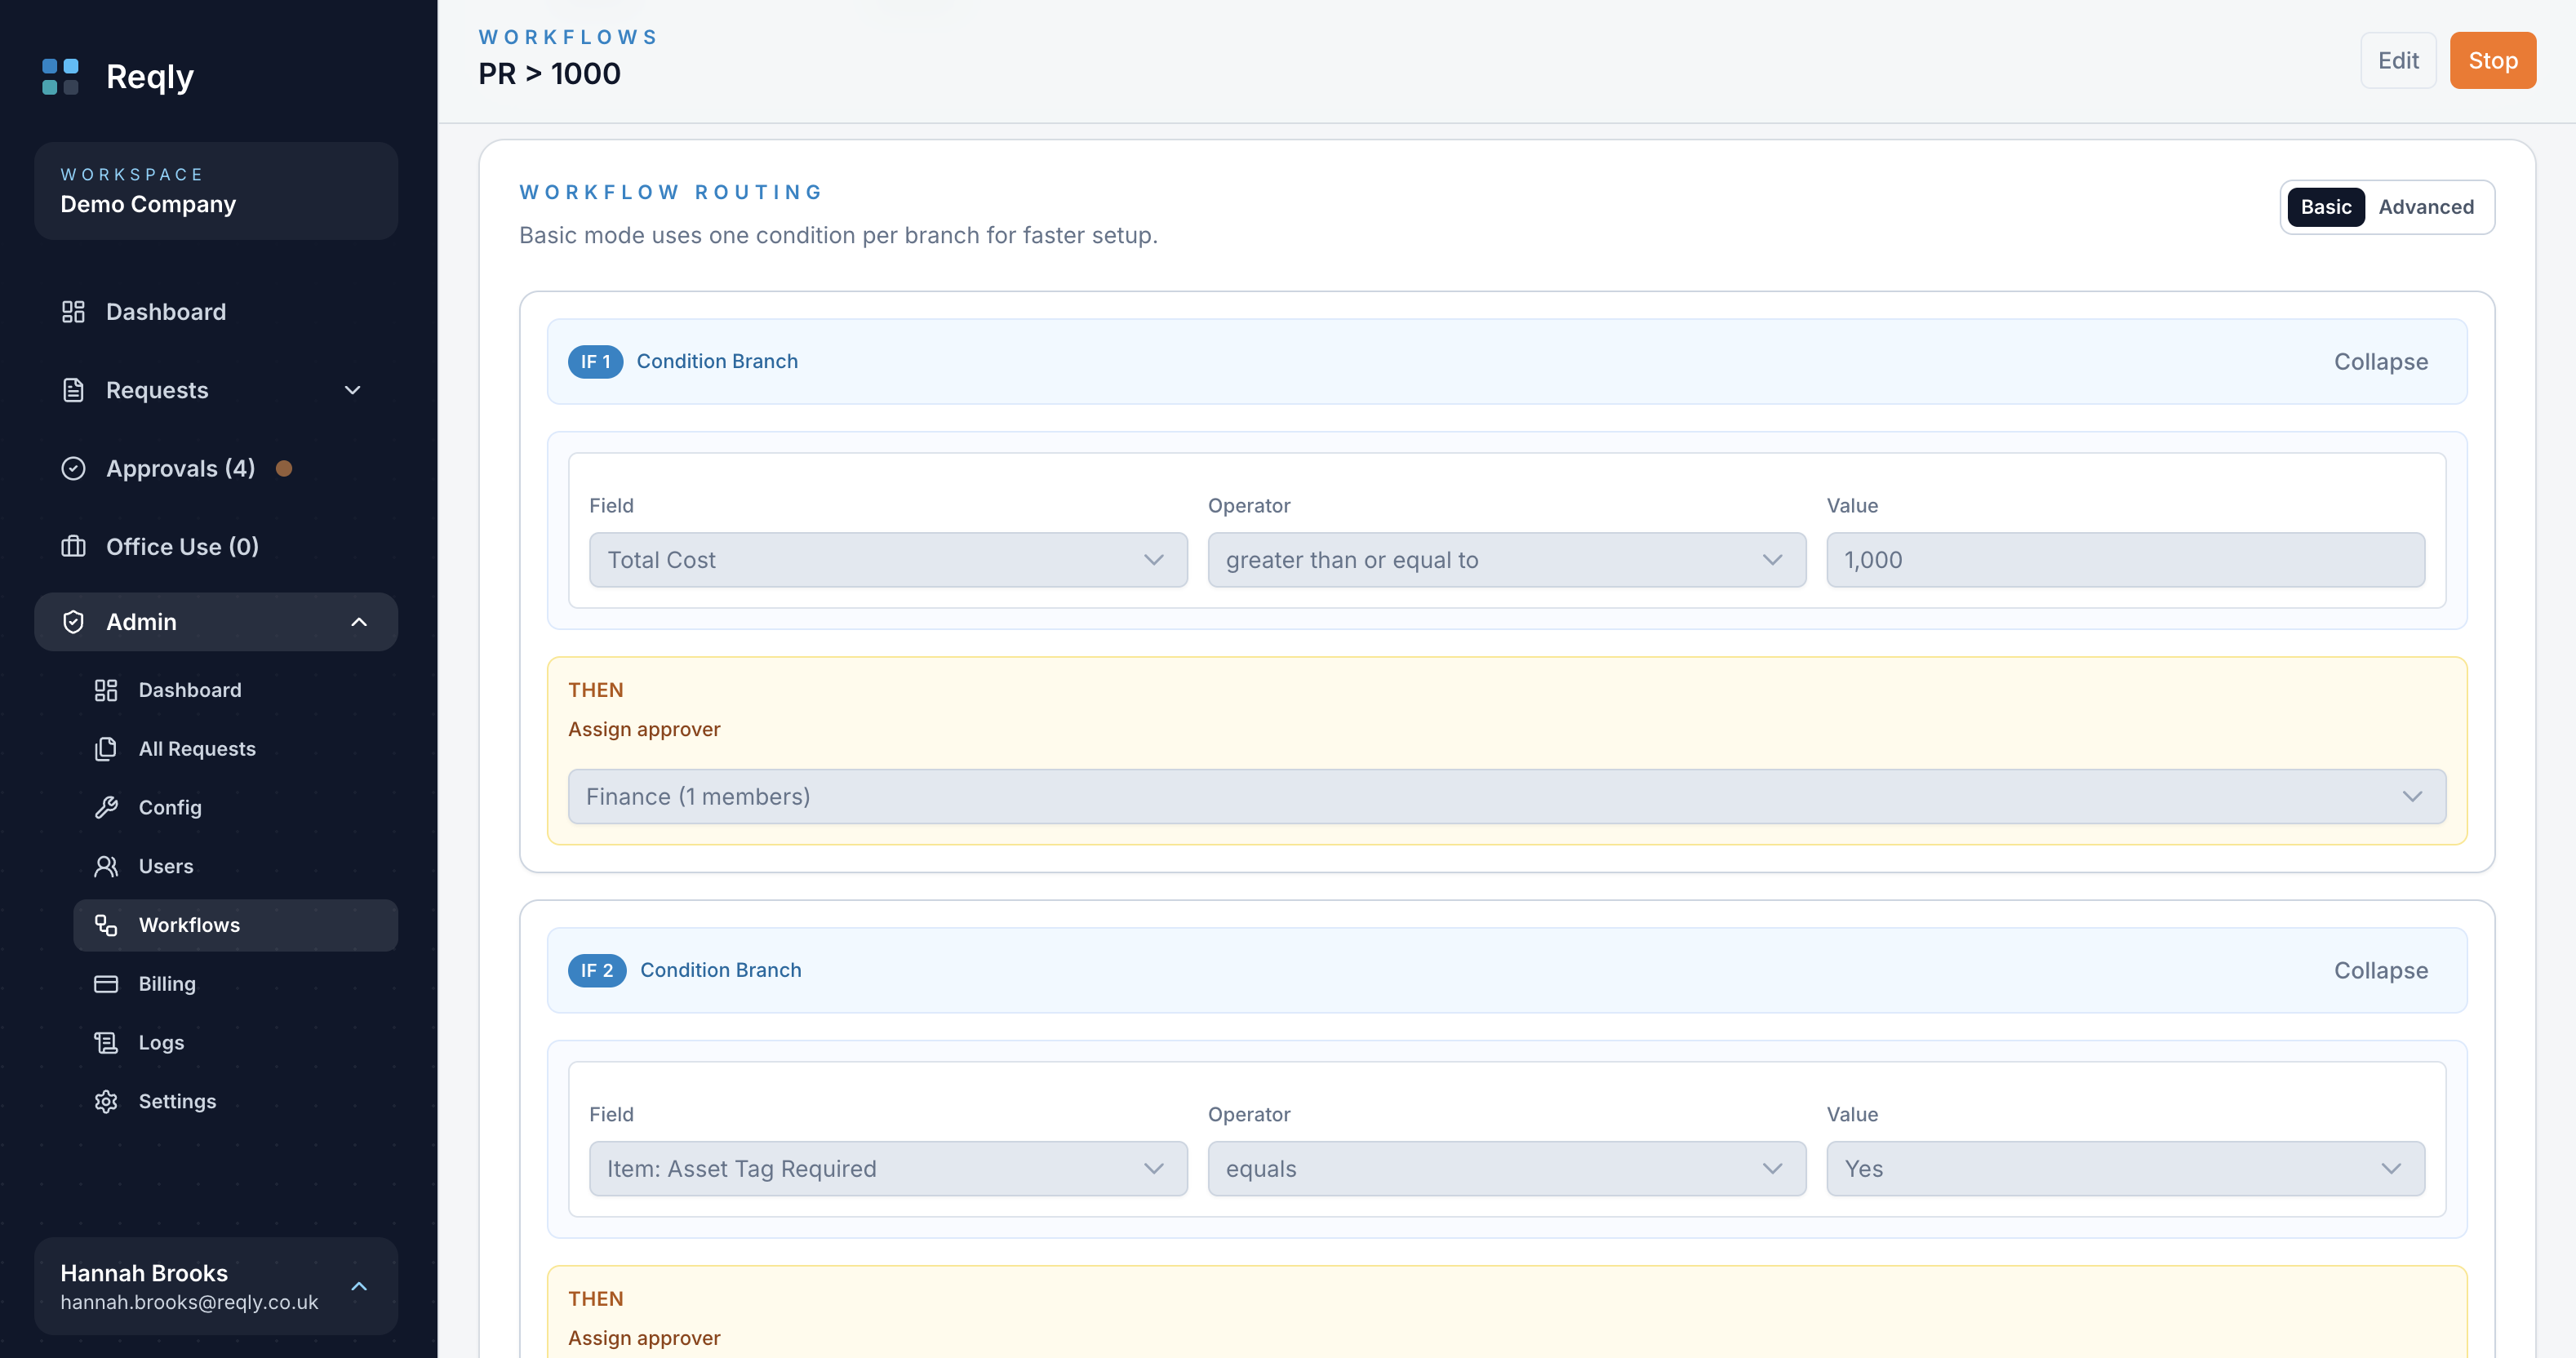Click the Requests document icon
Viewport: 2576px width, 1358px height.
tap(73, 390)
